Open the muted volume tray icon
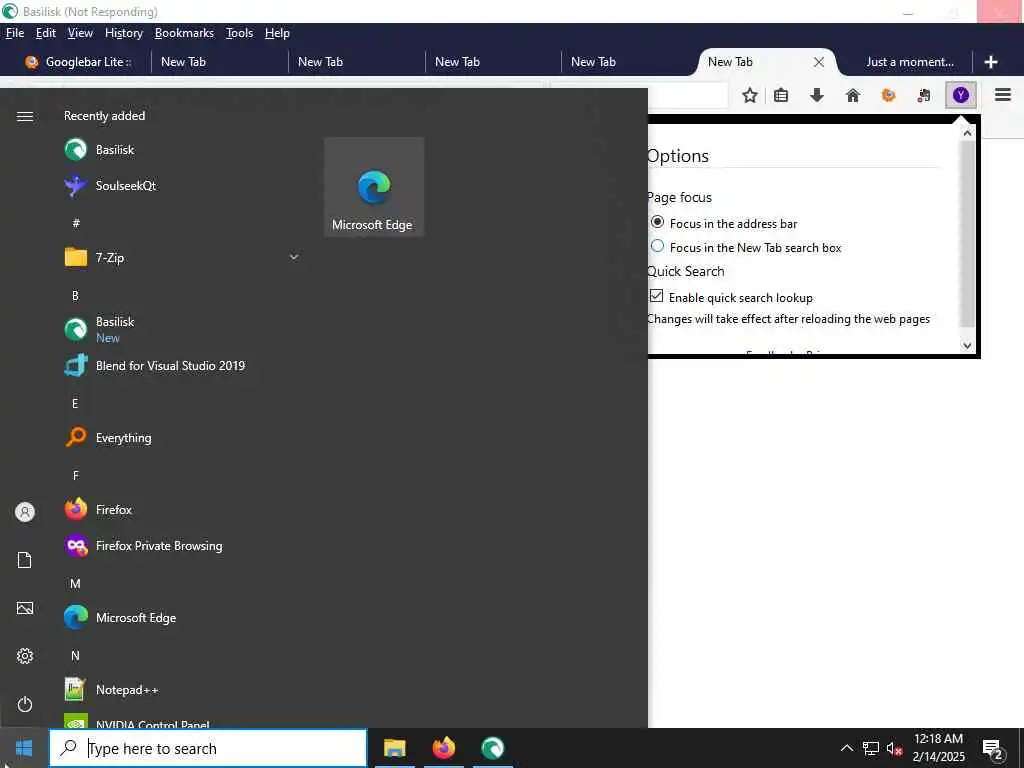This screenshot has width=1024, height=768. point(894,748)
